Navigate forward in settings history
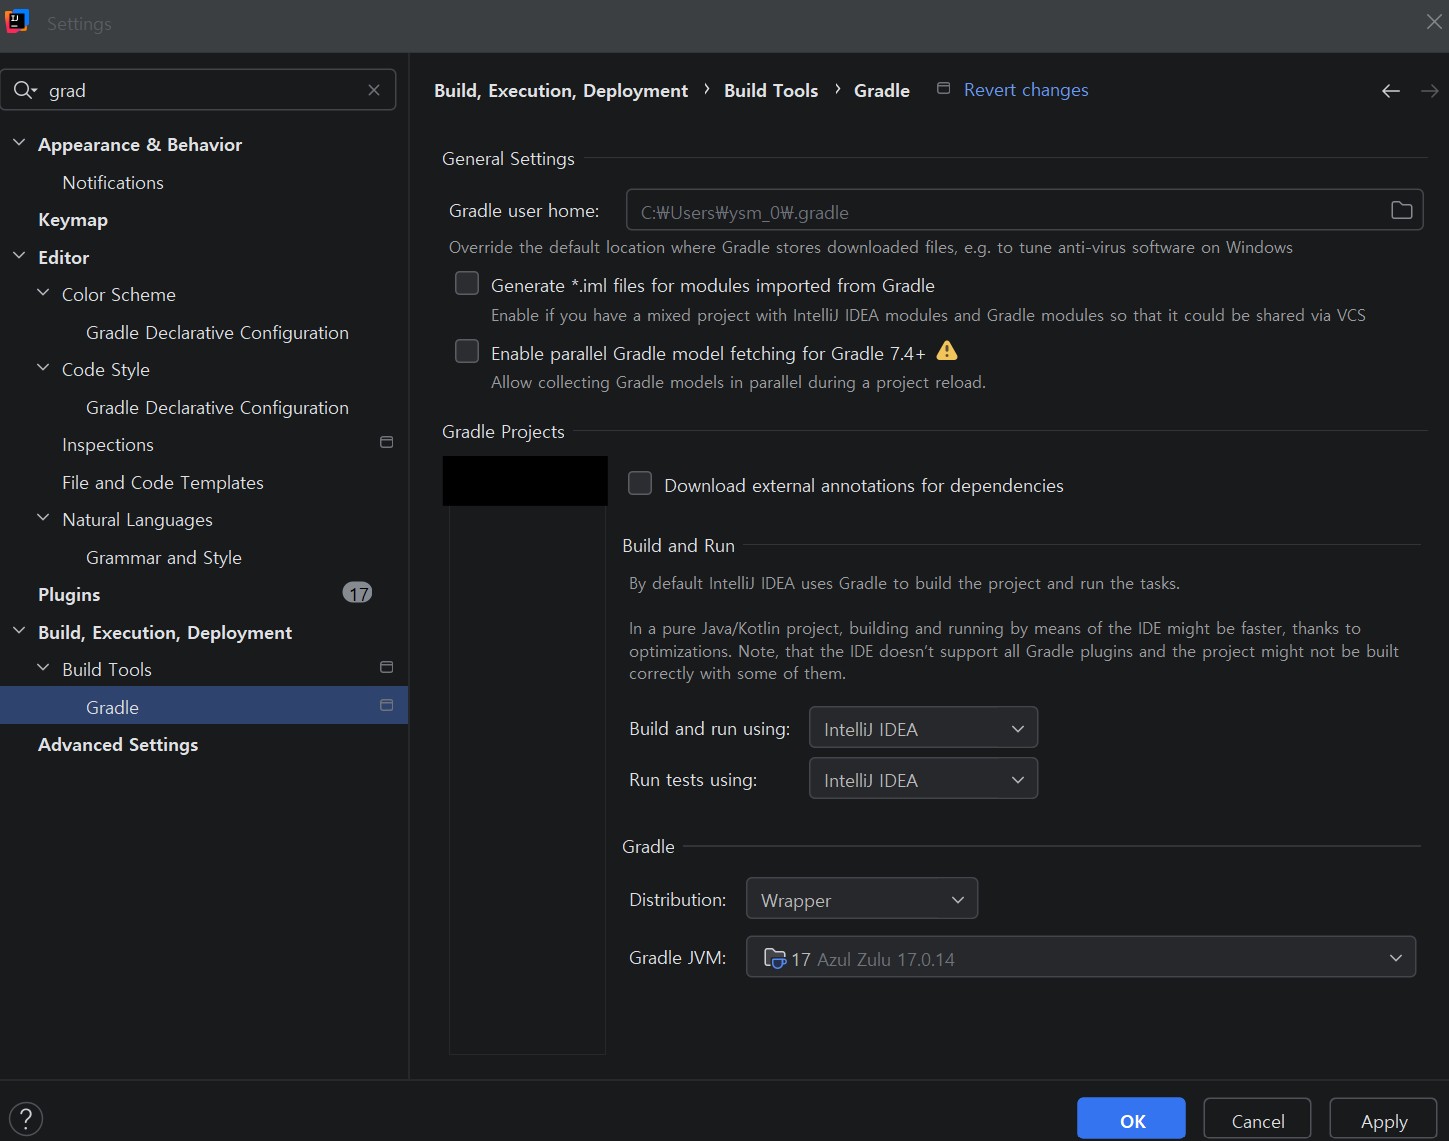1449x1141 pixels. [x=1430, y=91]
